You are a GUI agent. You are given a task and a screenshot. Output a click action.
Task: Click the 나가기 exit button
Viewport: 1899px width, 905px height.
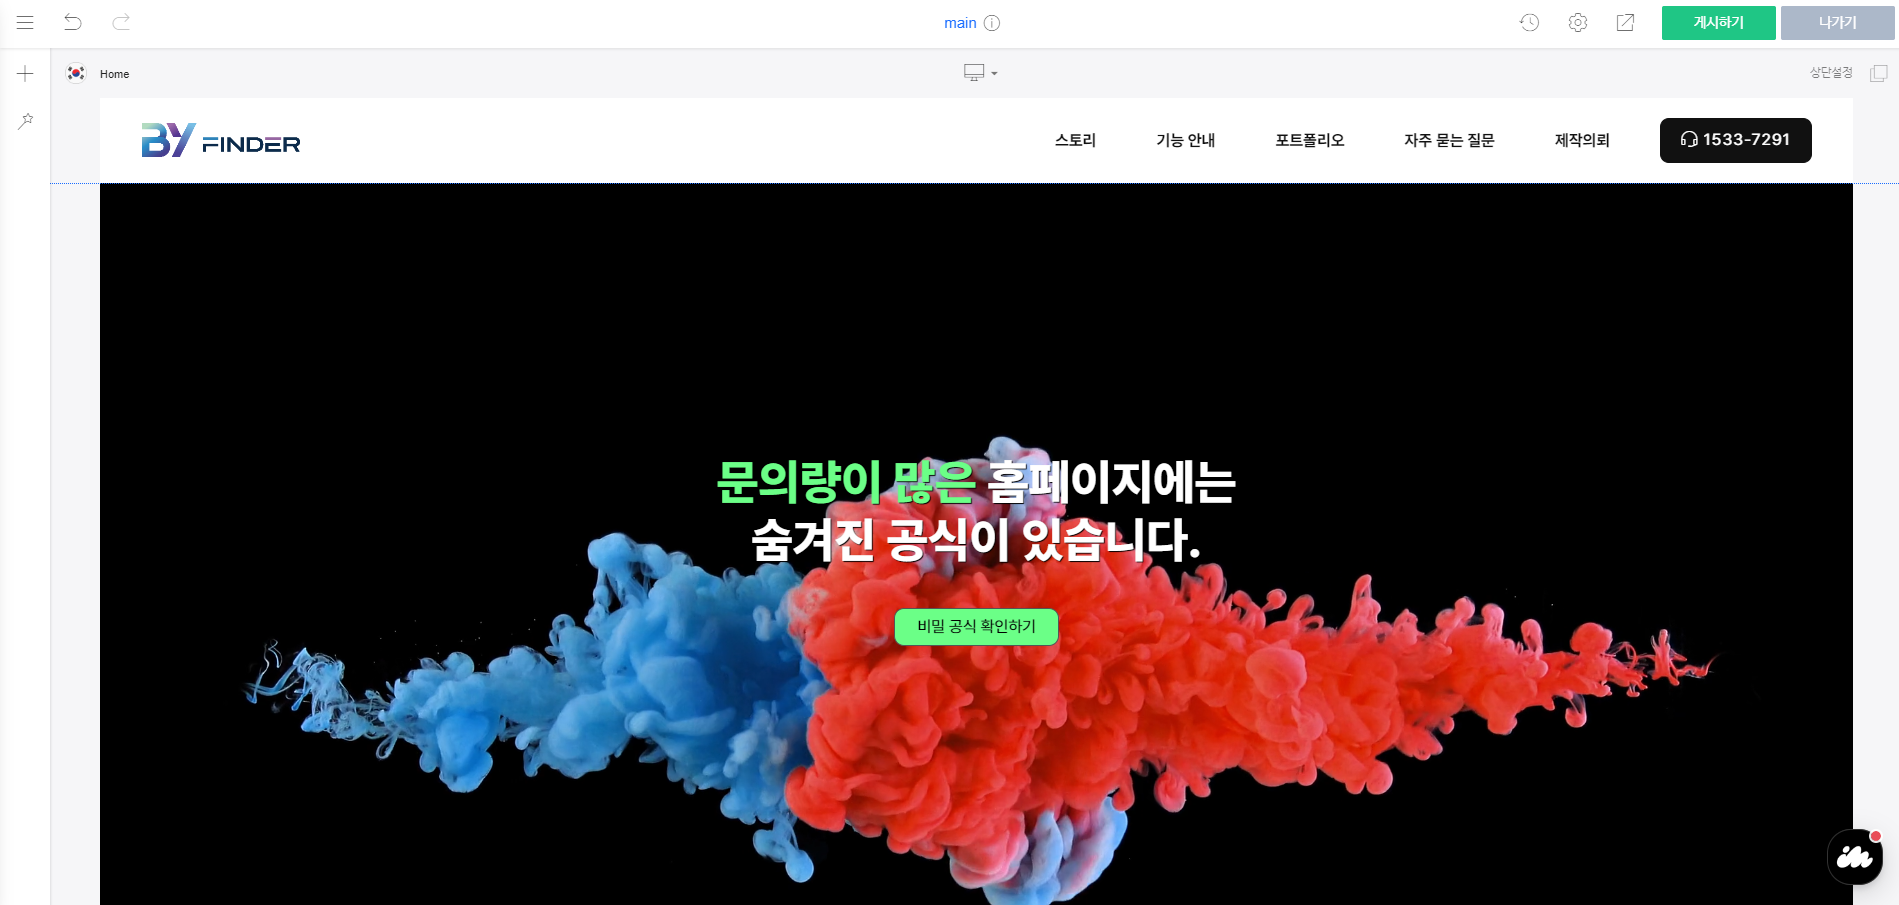click(x=1838, y=23)
